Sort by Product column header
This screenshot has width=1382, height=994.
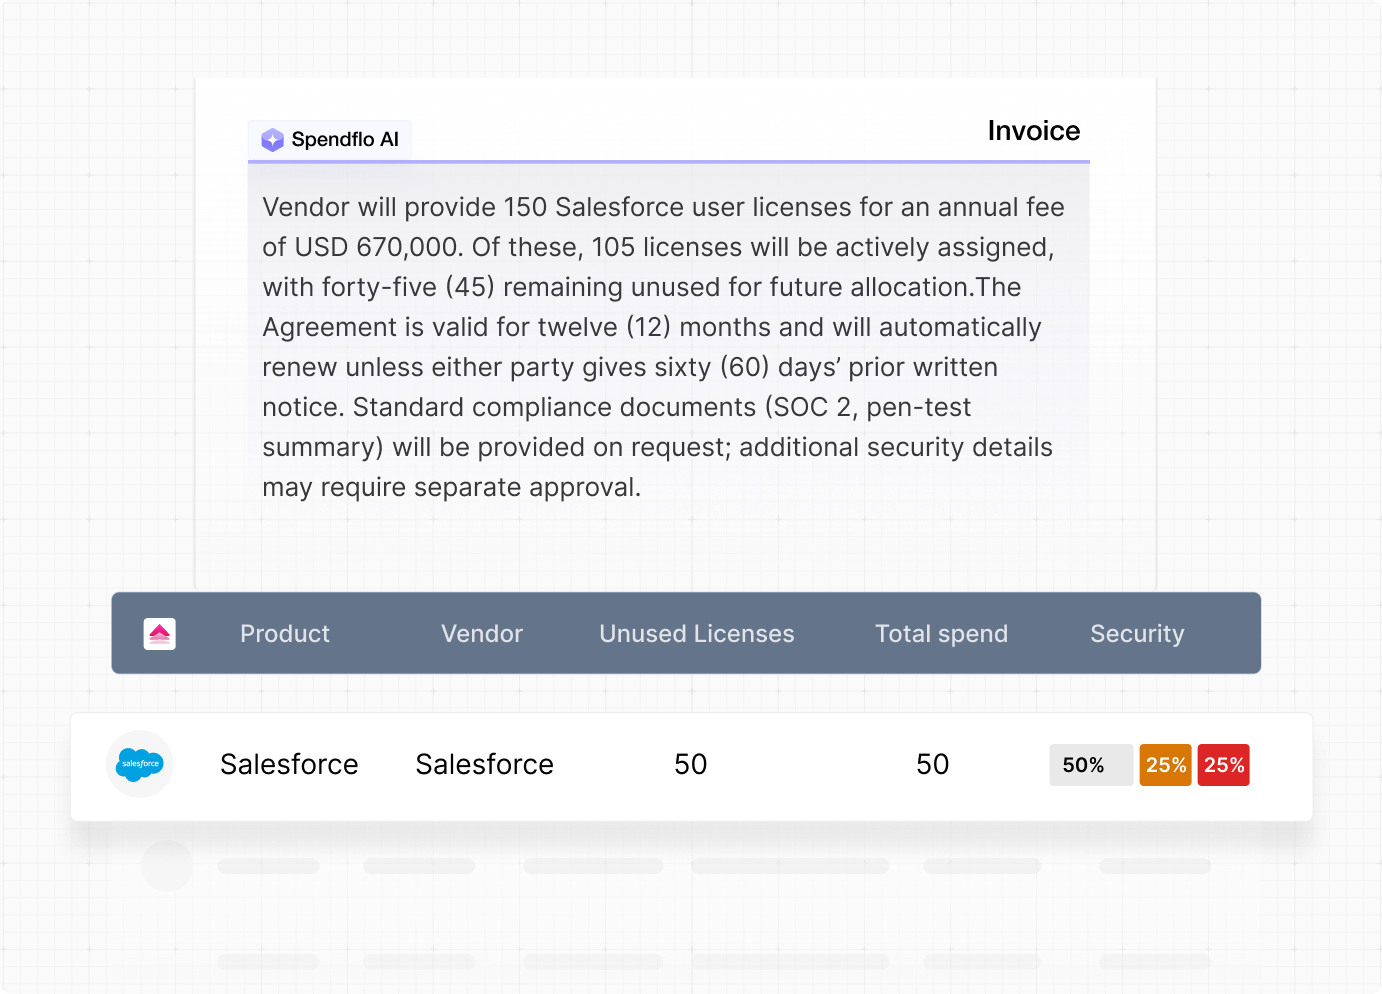click(285, 634)
